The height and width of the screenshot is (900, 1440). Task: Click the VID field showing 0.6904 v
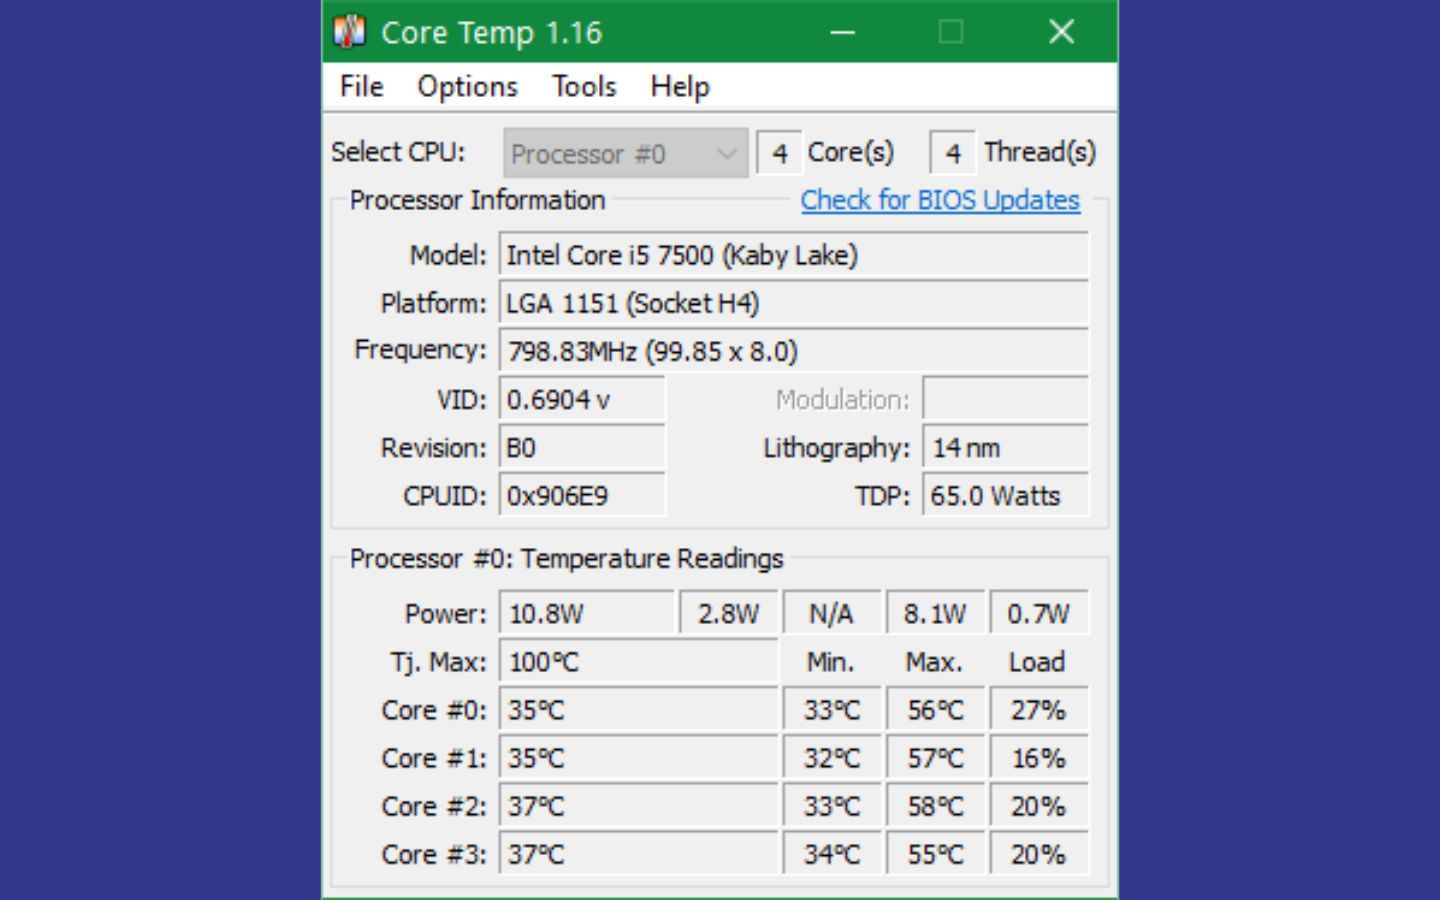(x=581, y=400)
